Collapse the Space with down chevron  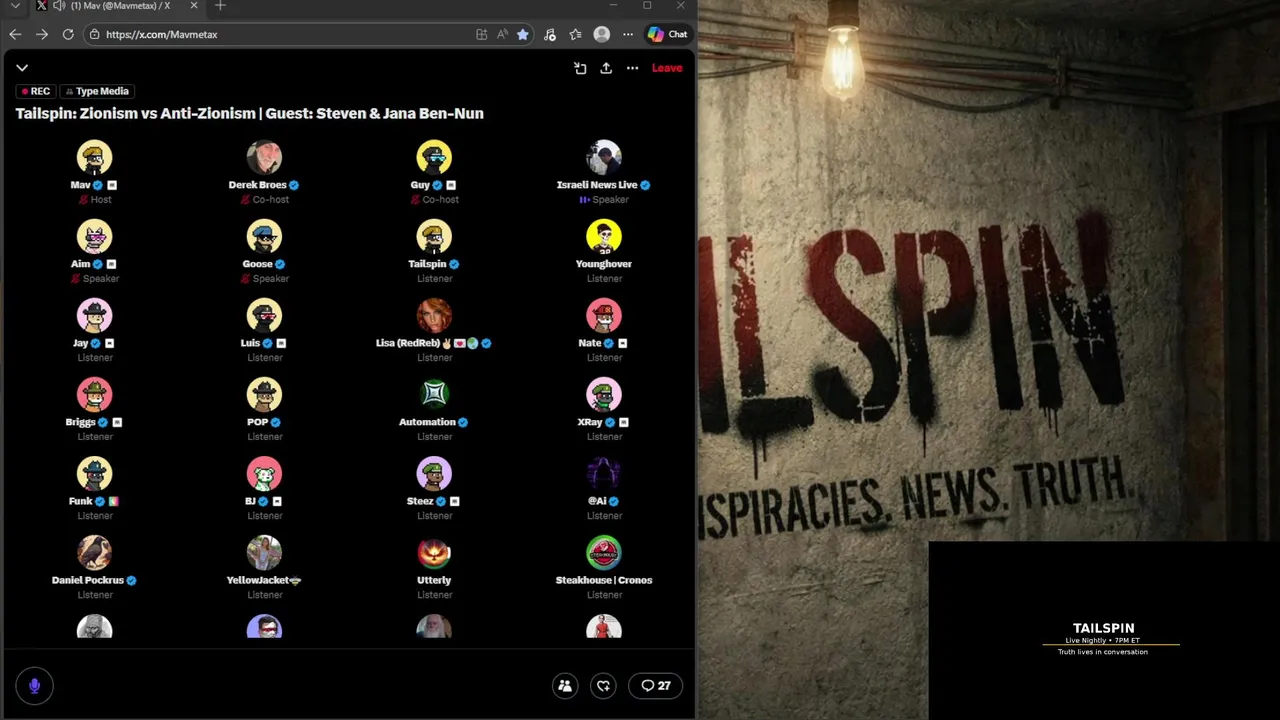[22, 68]
